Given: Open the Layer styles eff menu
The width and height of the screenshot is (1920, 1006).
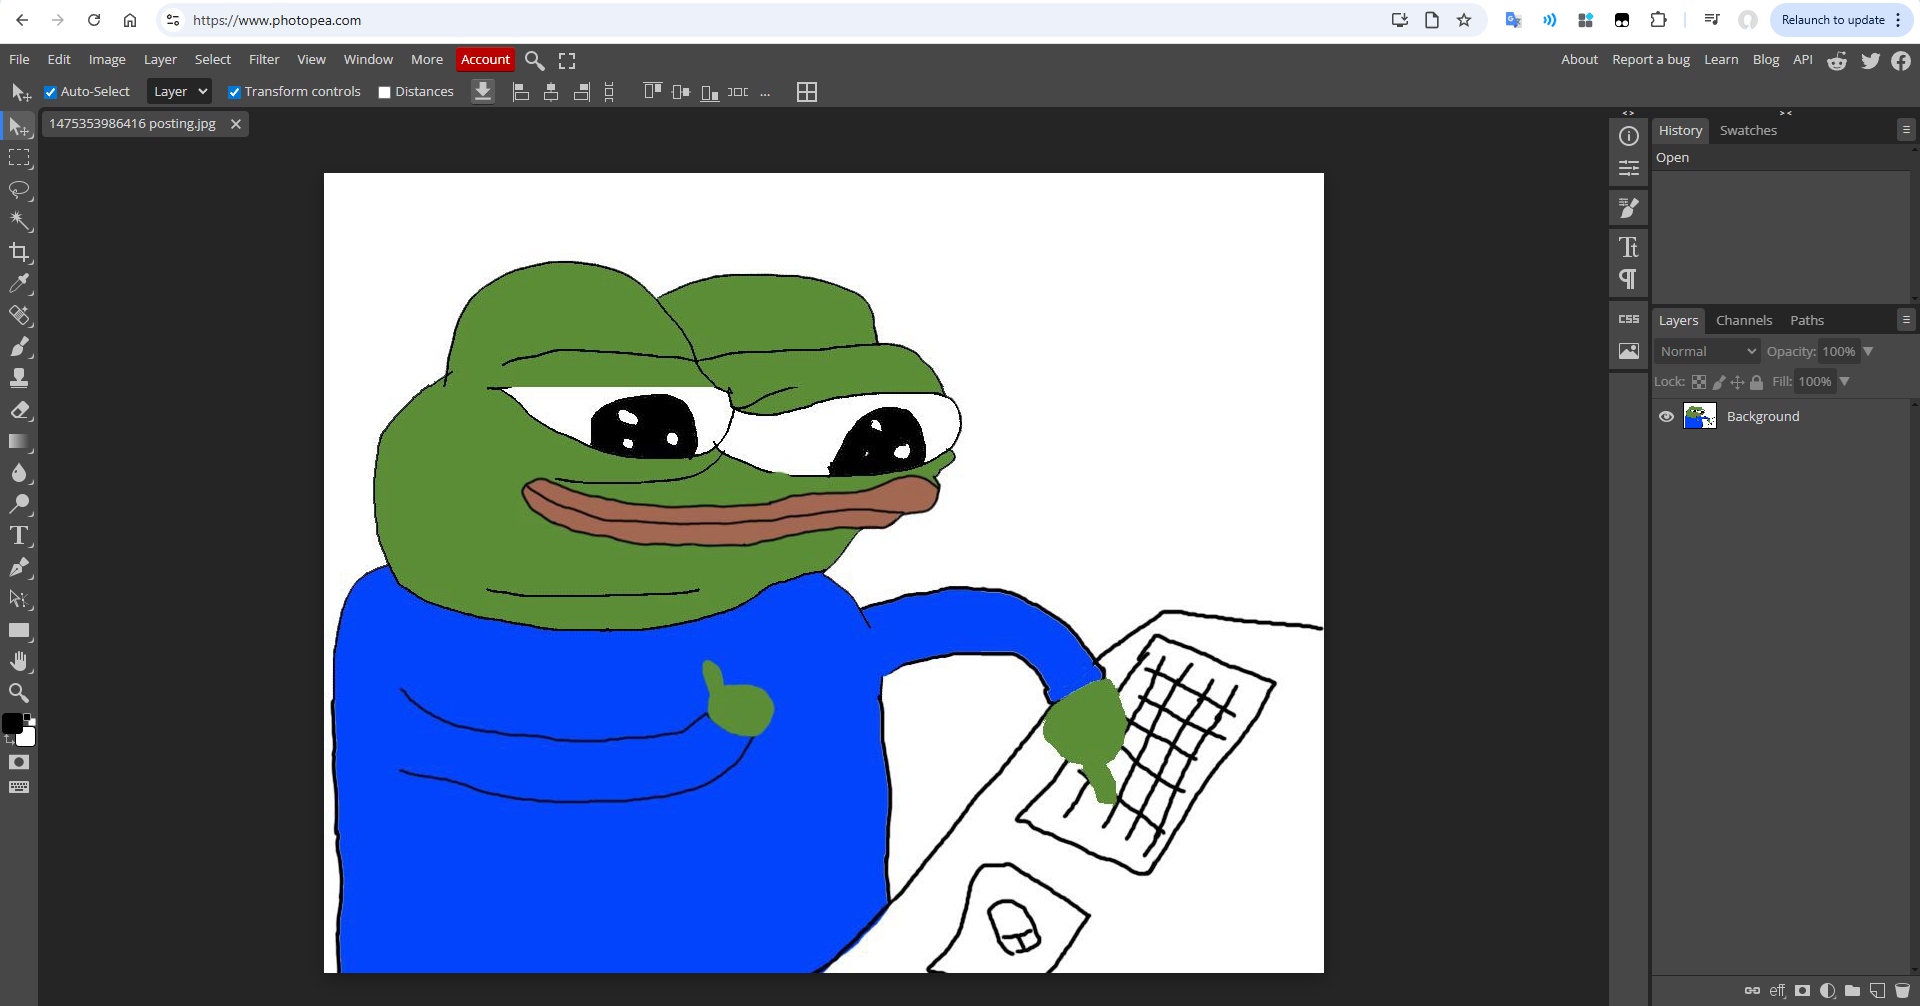Looking at the screenshot, I should coord(1777,990).
